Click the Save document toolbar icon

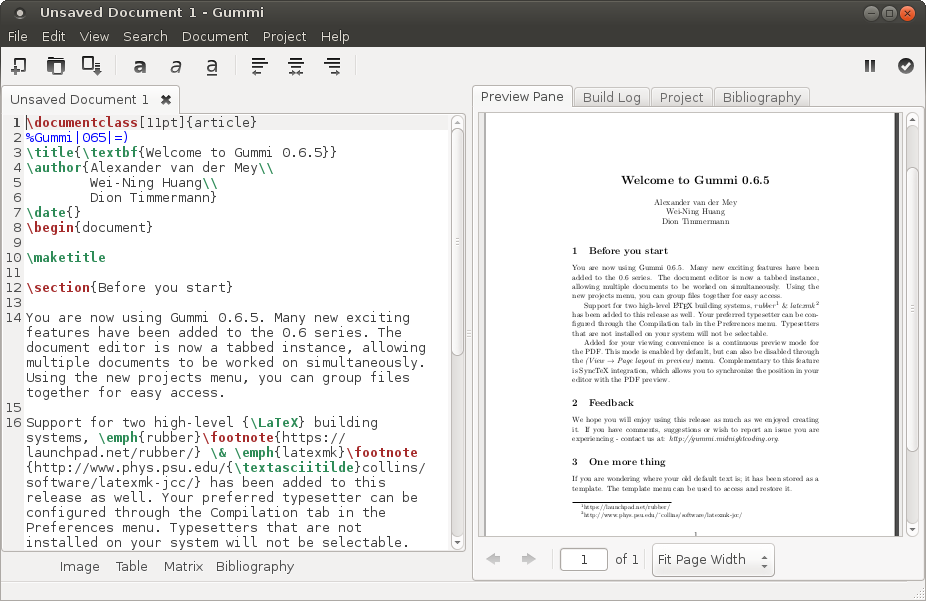(x=92, y=66)
